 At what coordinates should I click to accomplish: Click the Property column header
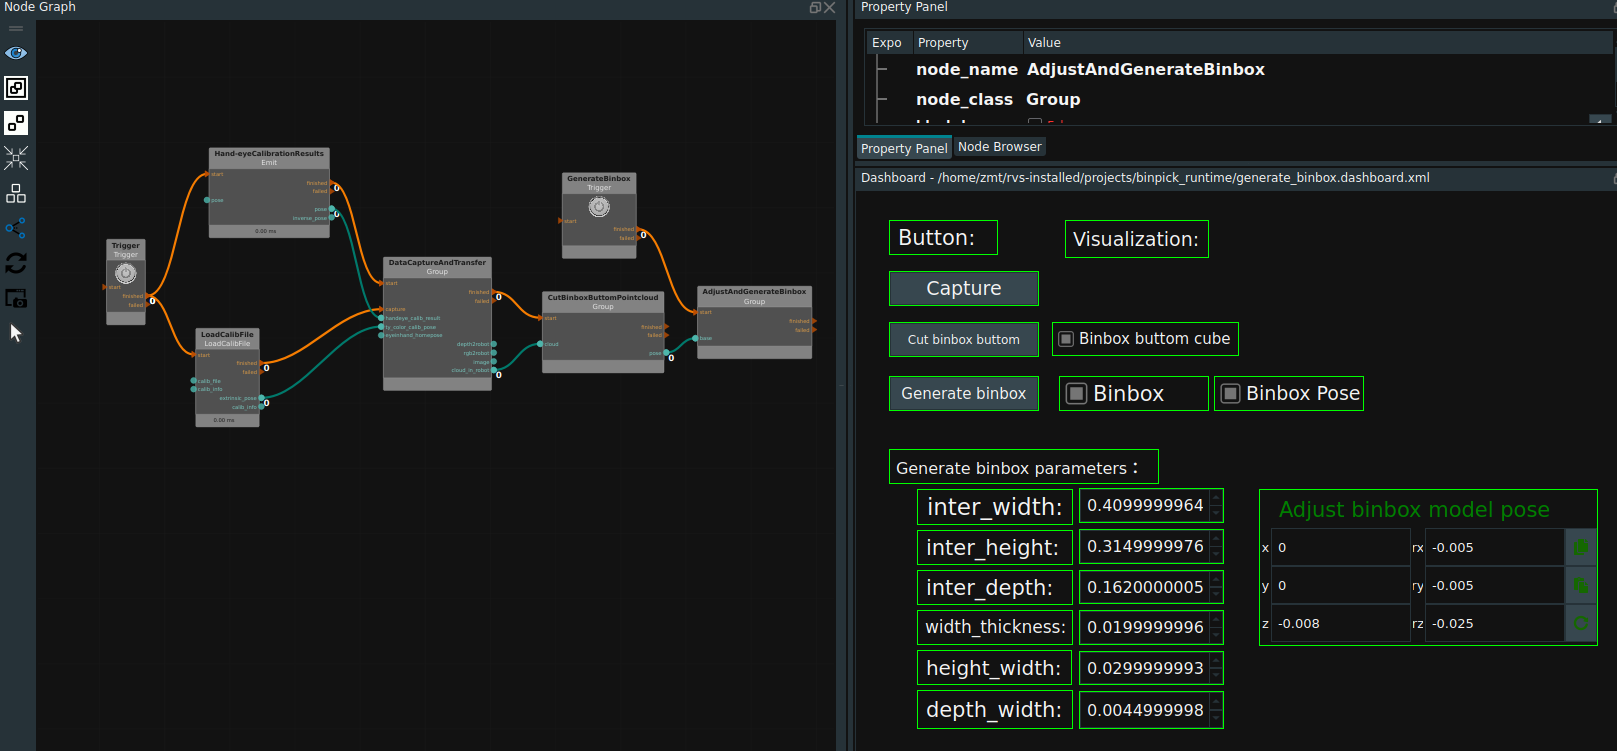tap(943, 43)
